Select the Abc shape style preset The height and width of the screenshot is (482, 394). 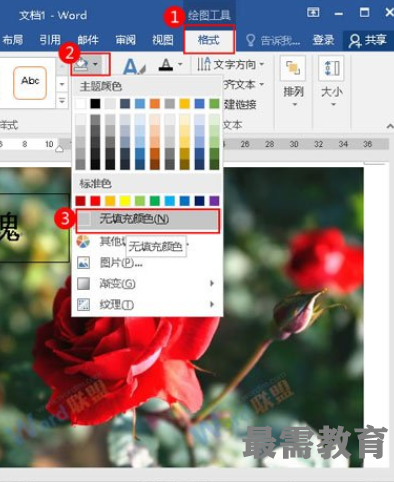tap(30, 83)
